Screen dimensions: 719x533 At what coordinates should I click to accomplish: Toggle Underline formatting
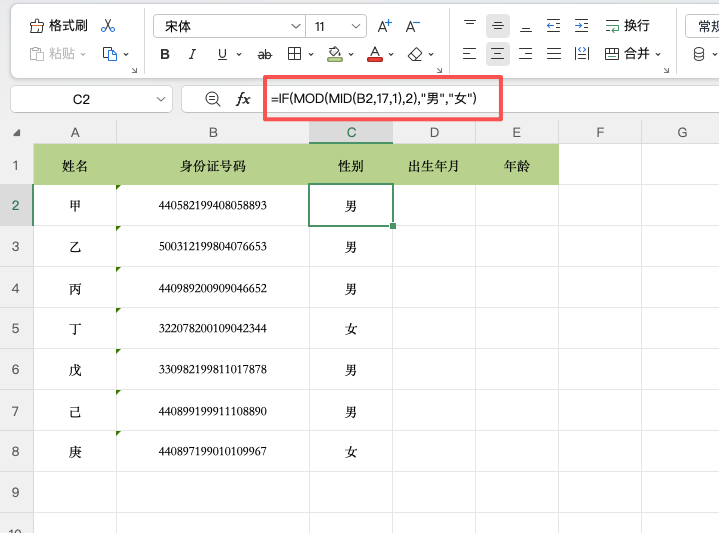click(222, 54)
